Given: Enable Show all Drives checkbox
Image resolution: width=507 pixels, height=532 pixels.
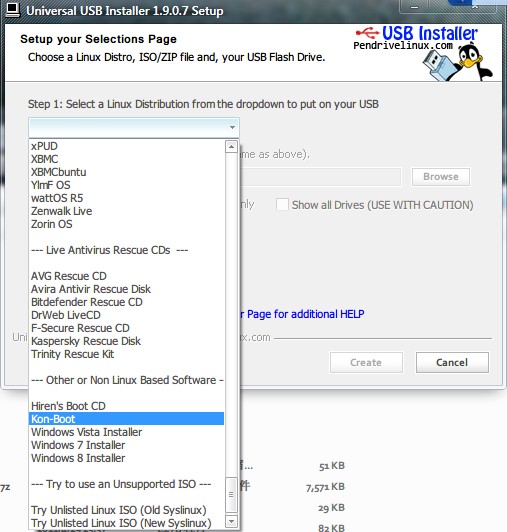Looking at the screenshot, I should (x=282, y=205).
